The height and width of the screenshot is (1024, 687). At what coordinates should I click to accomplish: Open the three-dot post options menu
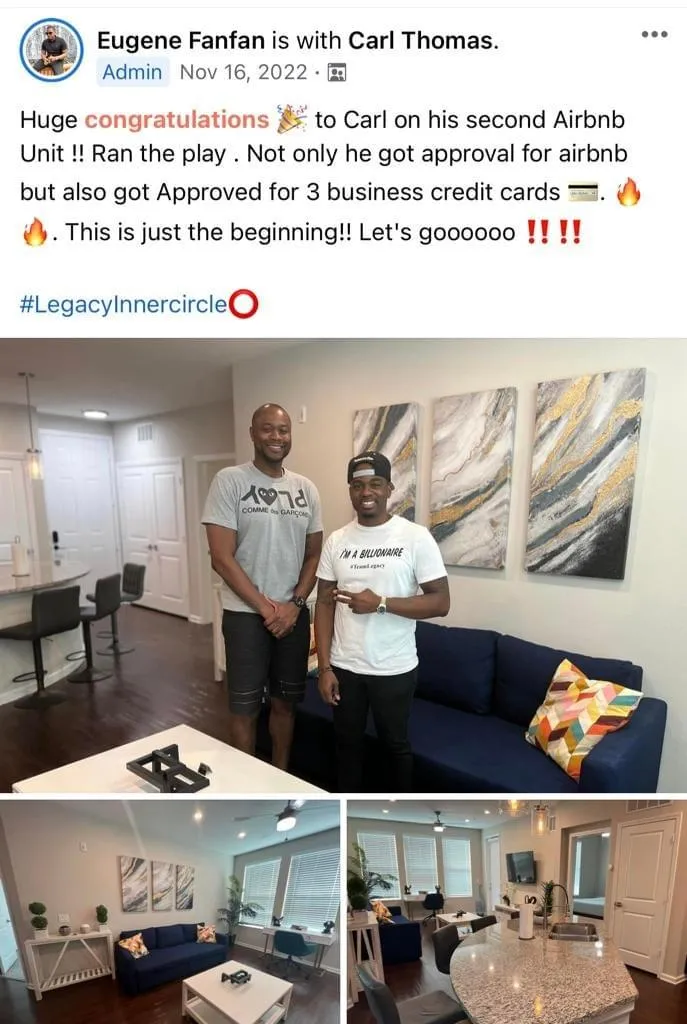pos(654,34)
